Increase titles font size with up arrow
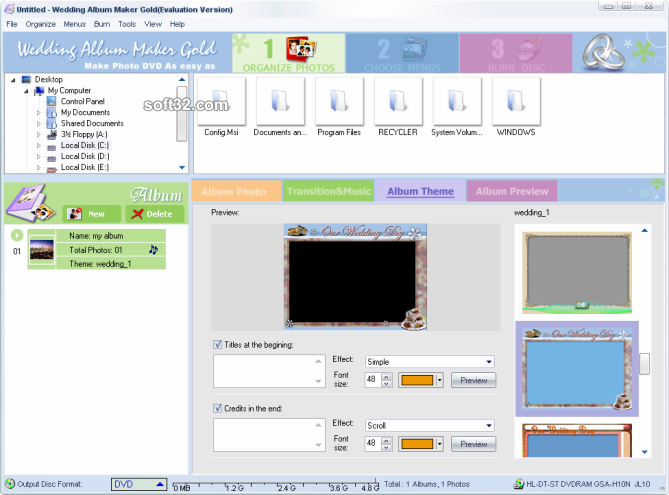The height and width of the screenshot is (495, 669). tap(386, 377)
